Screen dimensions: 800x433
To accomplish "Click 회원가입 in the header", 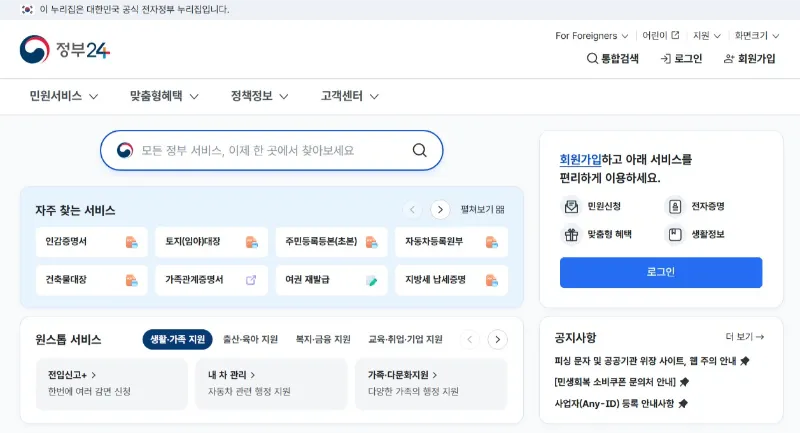I will click(749, 59).
